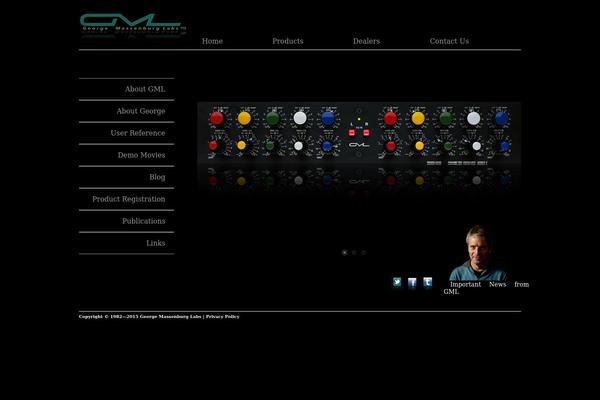
Task: Open the Dealers menu item
Action: click(366, 41)
